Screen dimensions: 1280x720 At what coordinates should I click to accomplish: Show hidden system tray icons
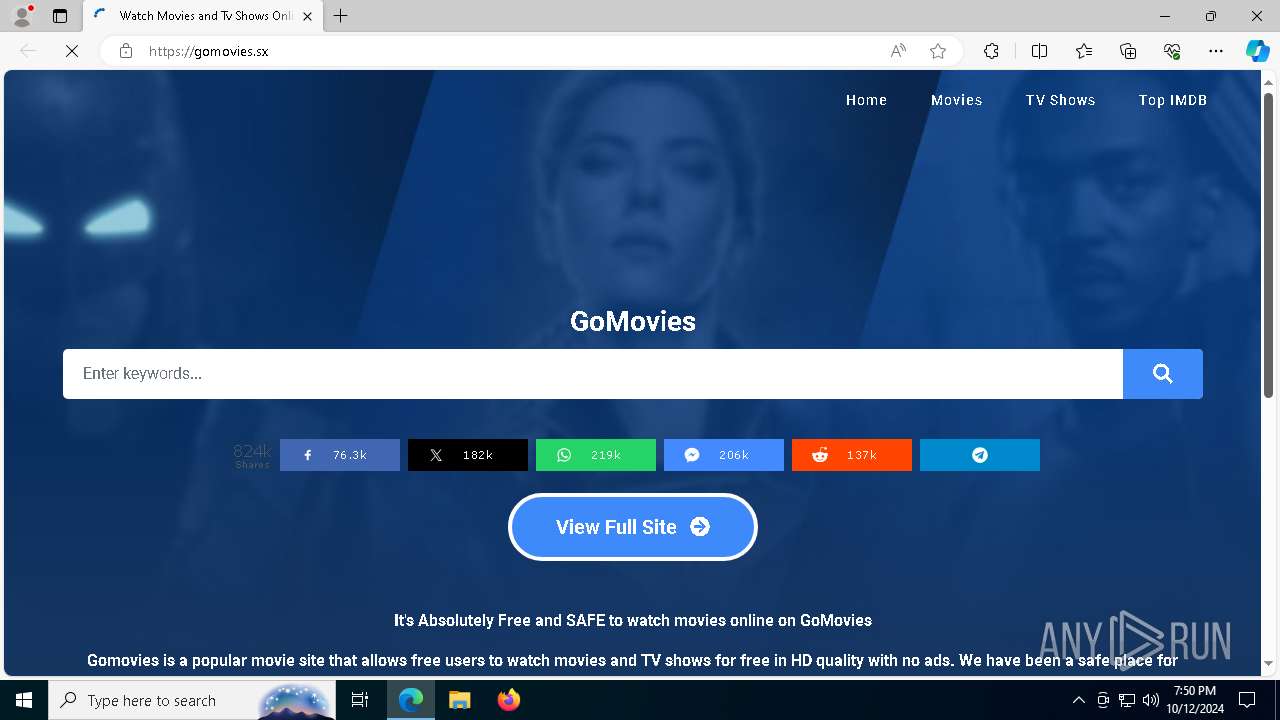[x=1078, y=700]
